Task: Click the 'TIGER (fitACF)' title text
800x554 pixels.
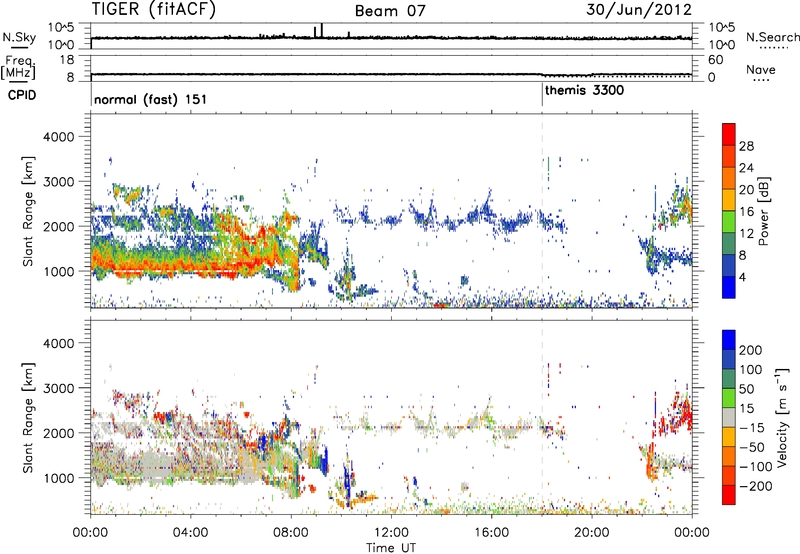Action: click(x=154, y=9)
